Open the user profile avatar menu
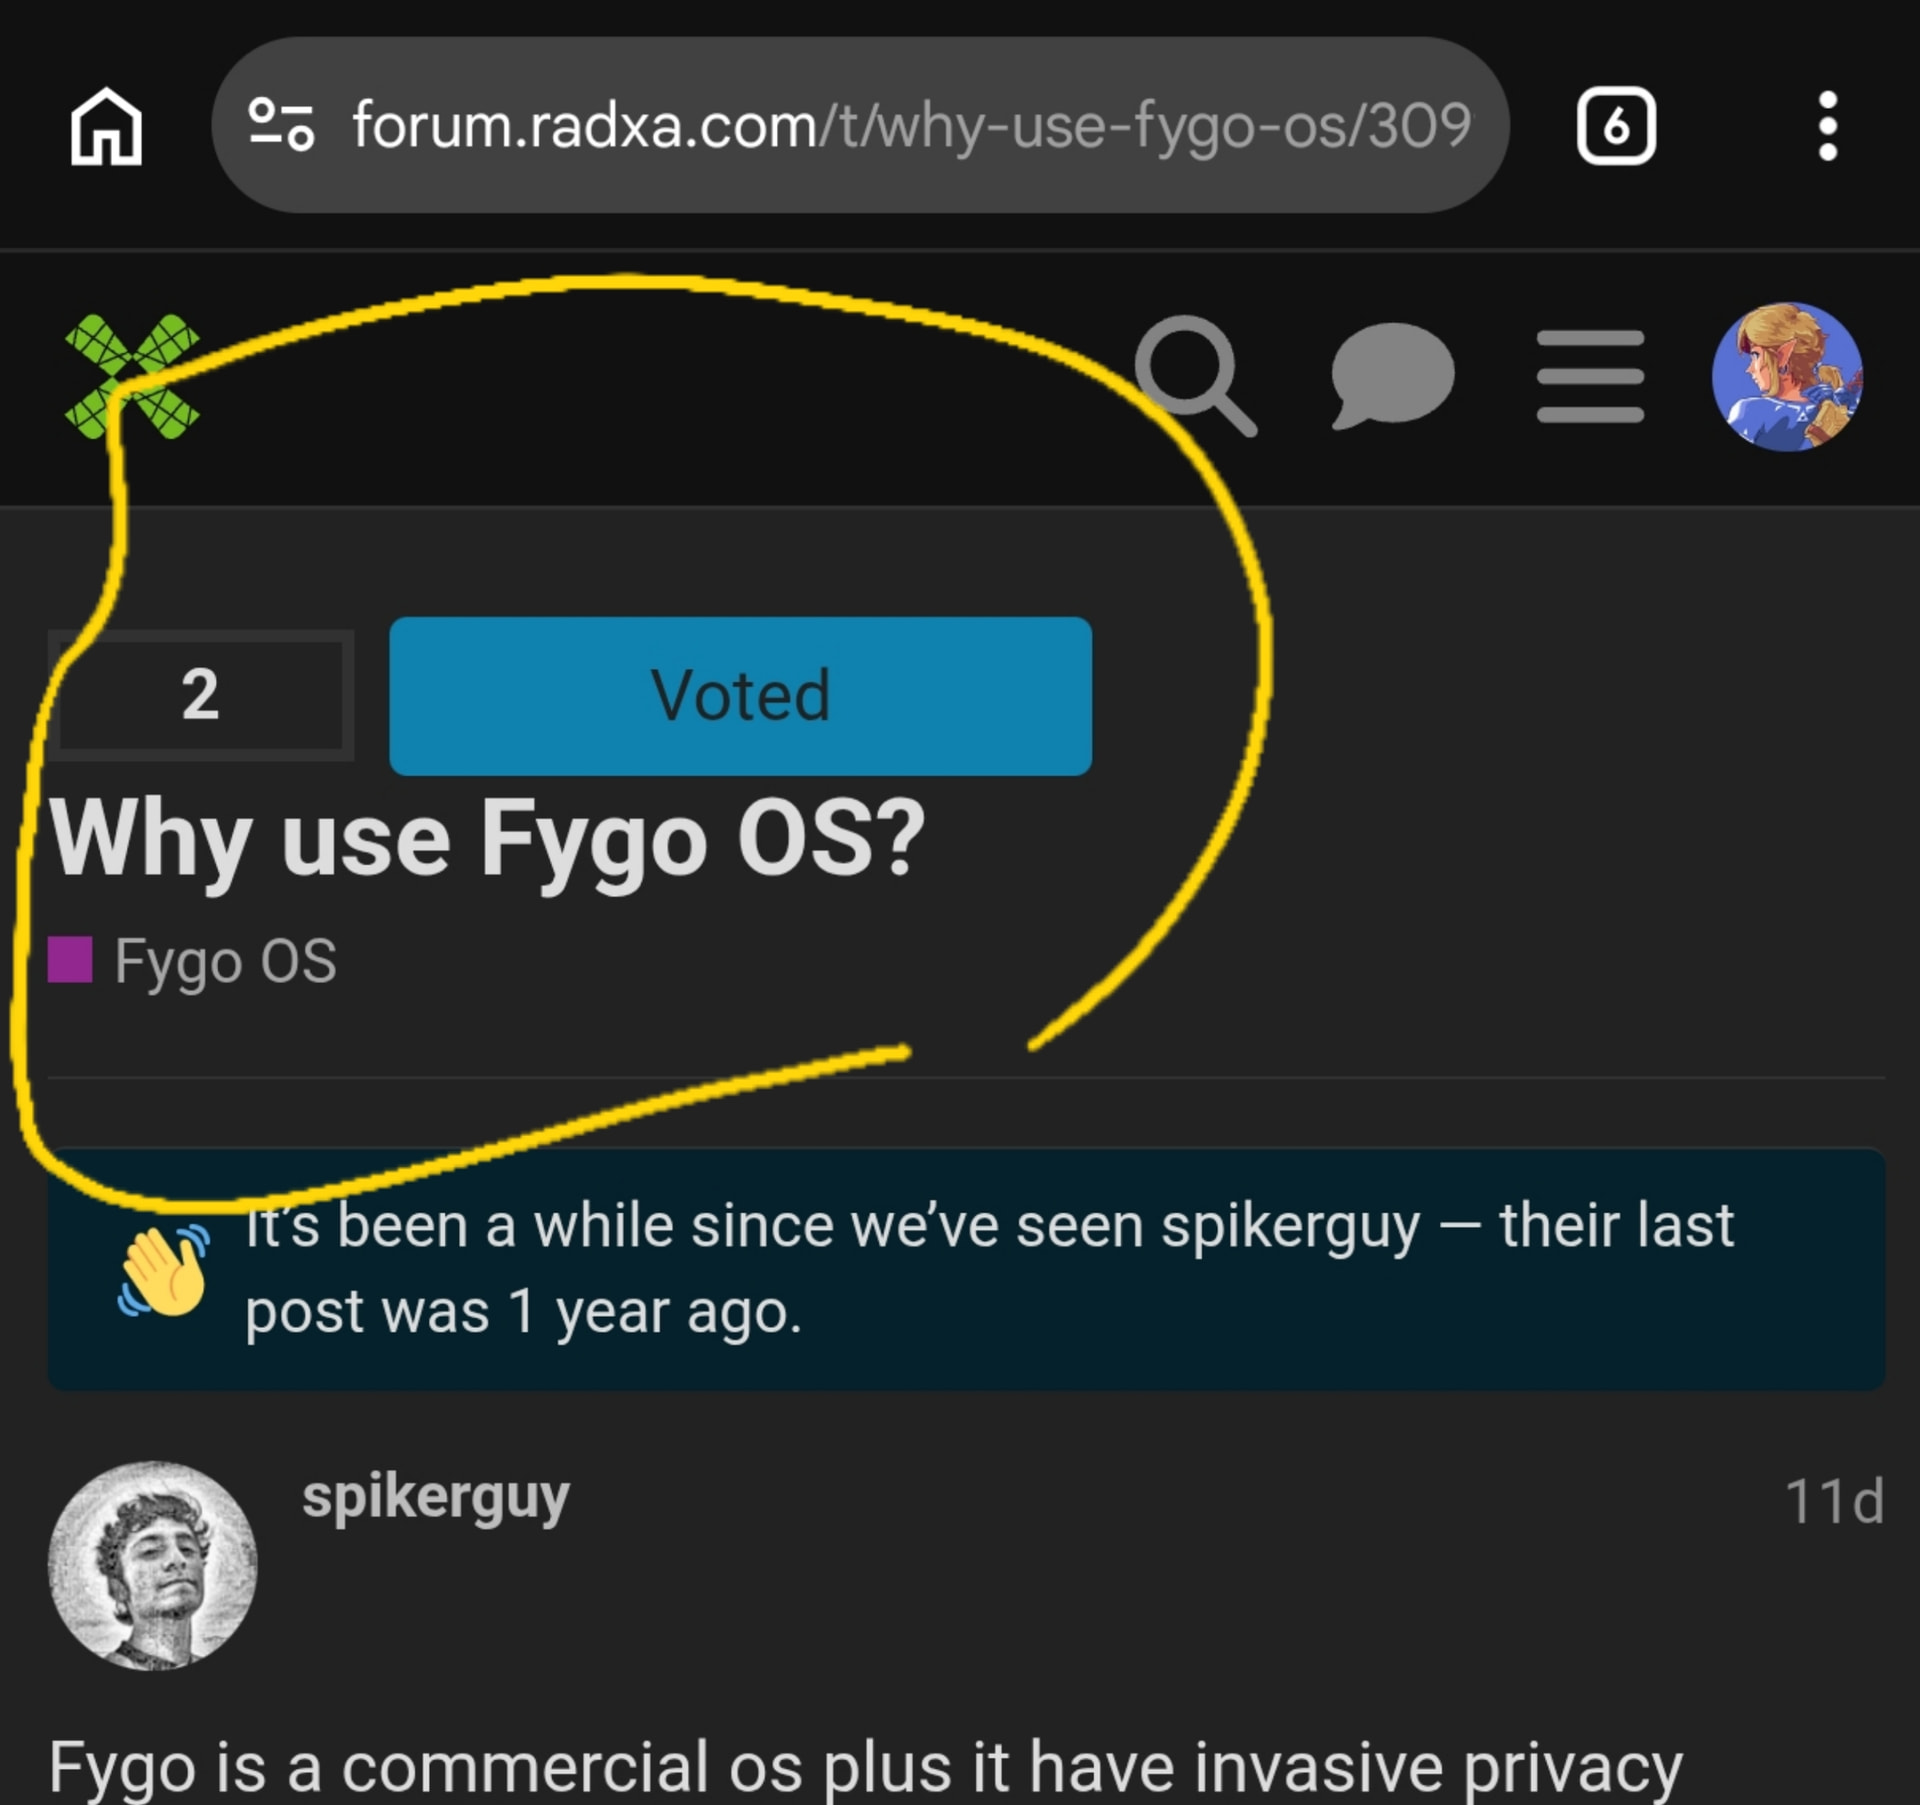The image size is (1920, 1805). click(x=1787, y=376)
